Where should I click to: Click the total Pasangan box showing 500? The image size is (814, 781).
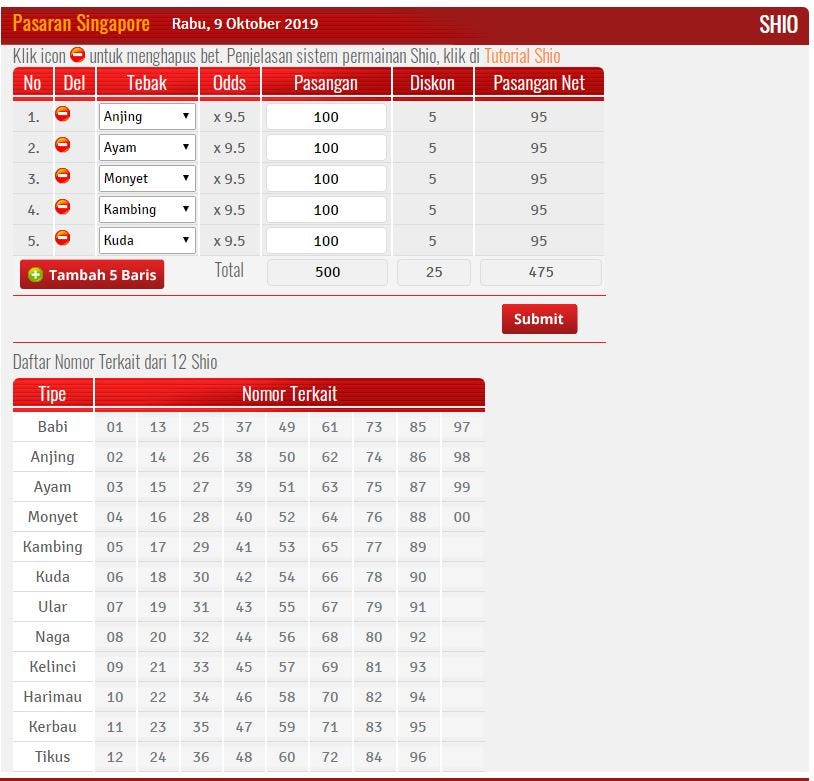(x=327, y=272)
